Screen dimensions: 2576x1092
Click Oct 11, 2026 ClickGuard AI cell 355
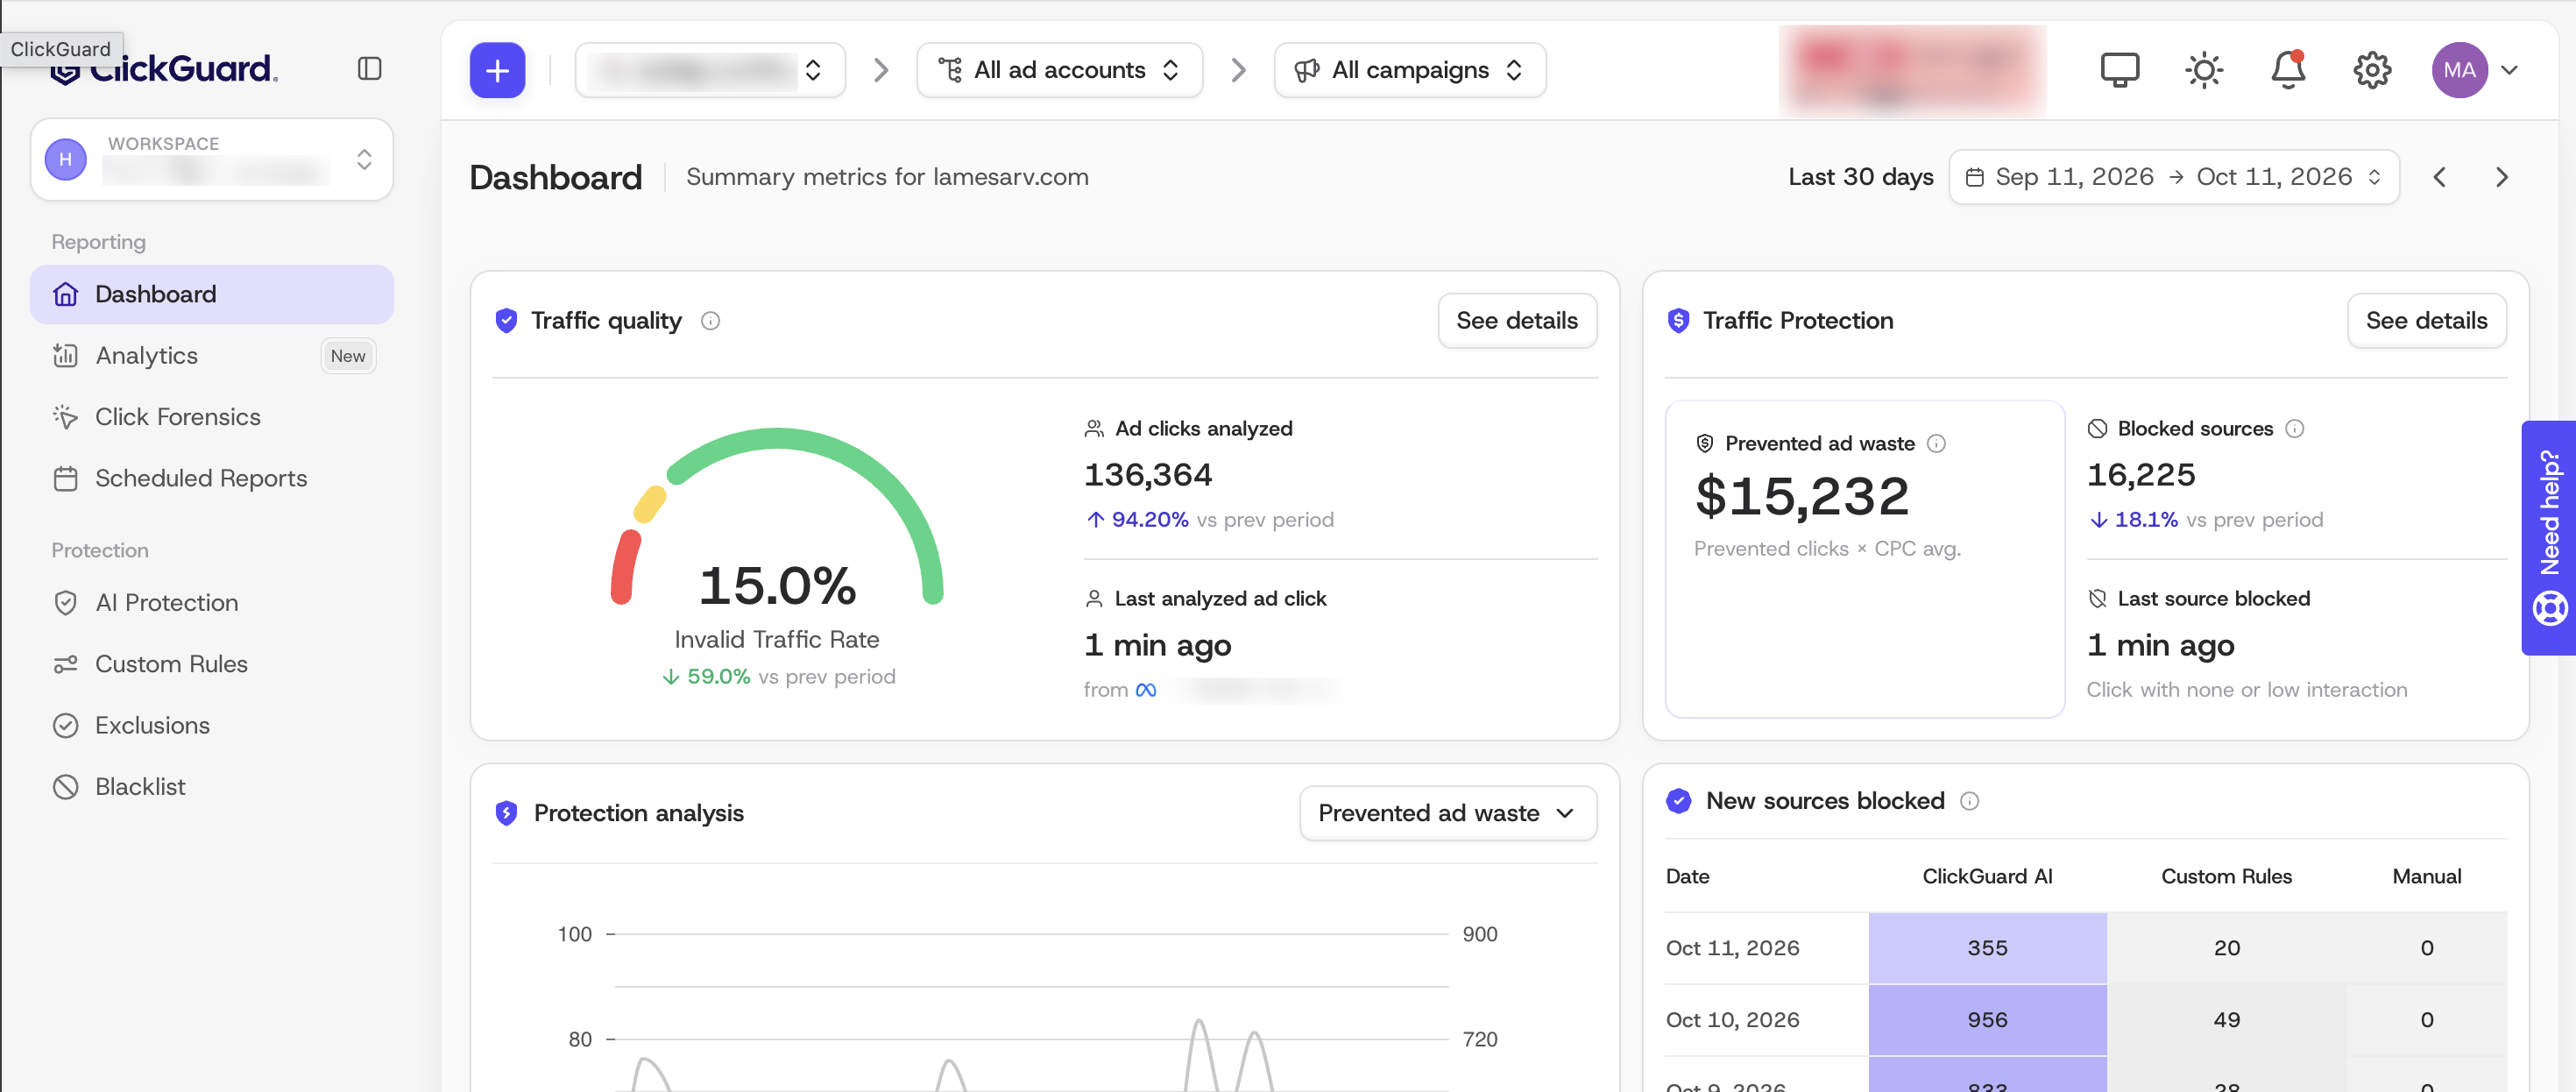pyautogui.click(x=1987, y=947)
